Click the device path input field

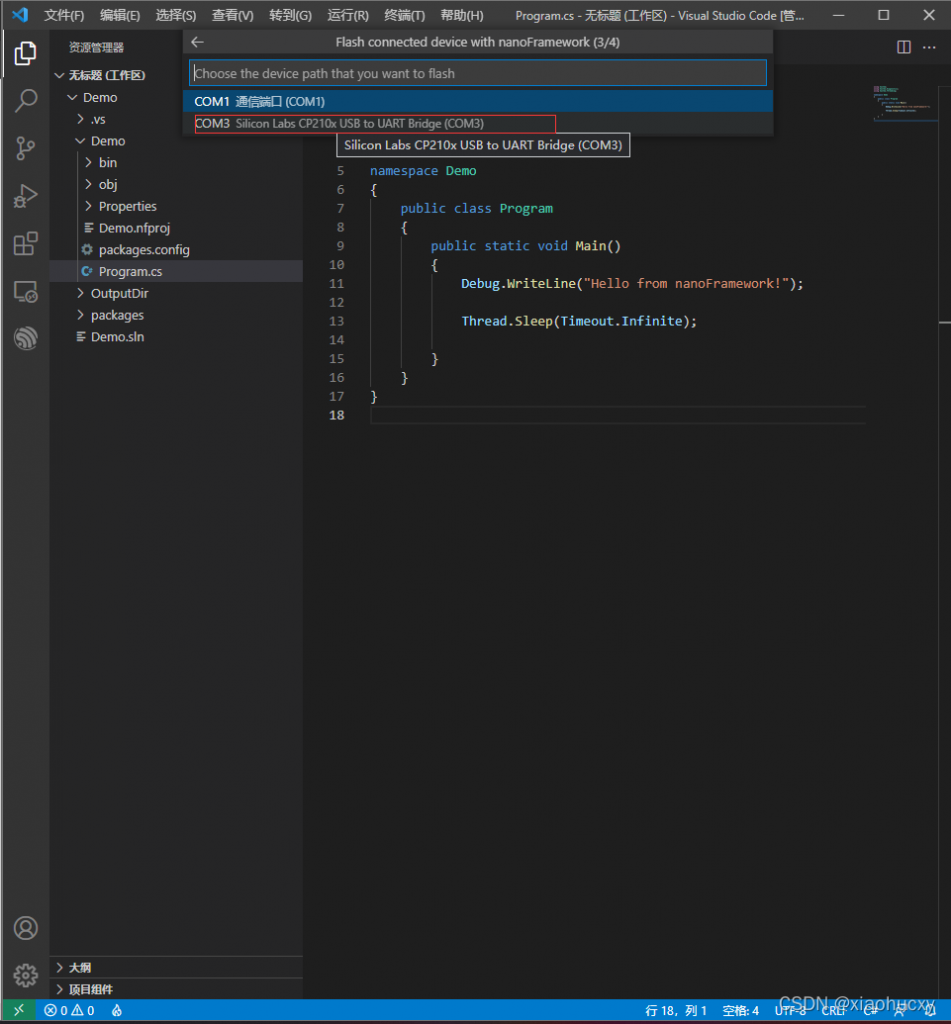(x=477, y=73)
